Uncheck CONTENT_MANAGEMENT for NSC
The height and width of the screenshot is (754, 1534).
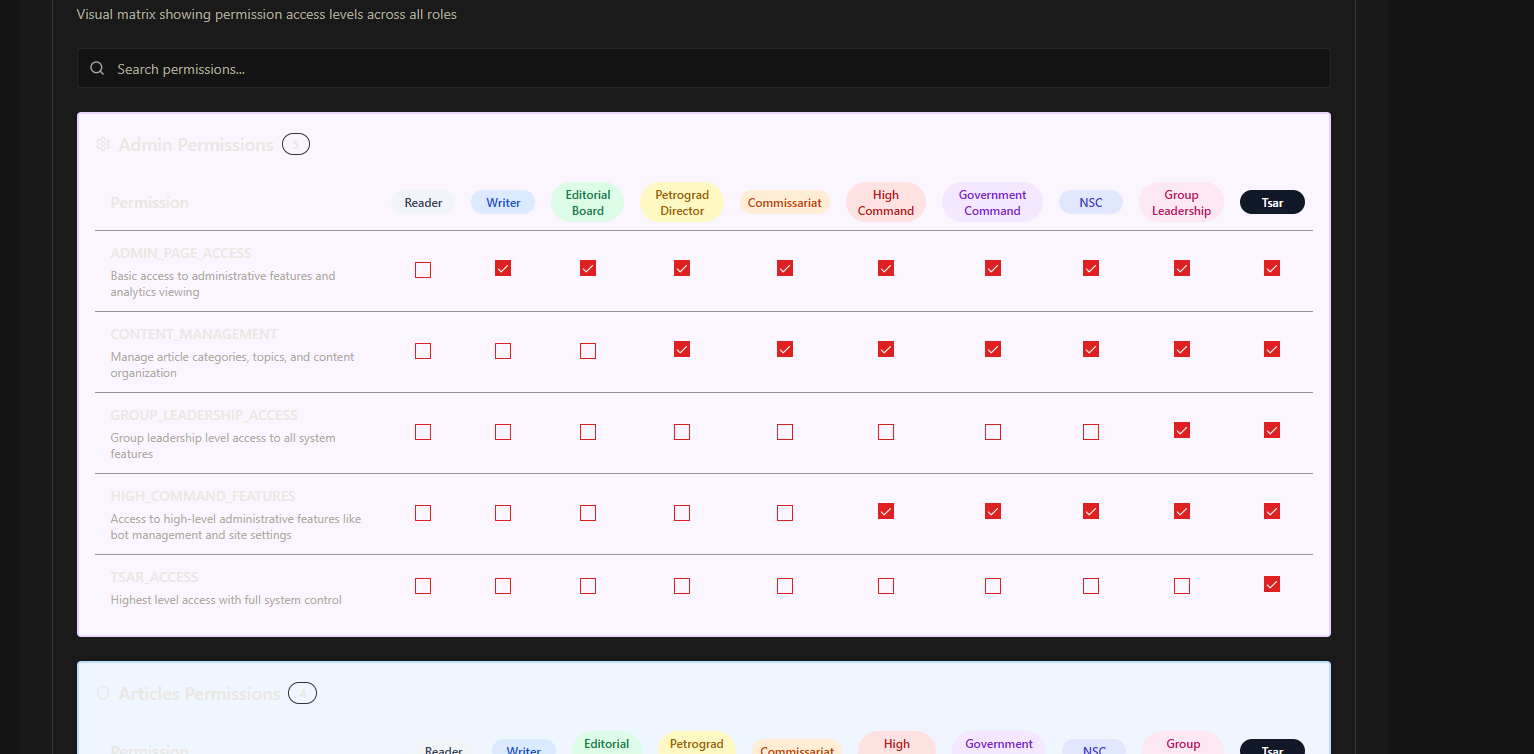coord(1091,349)
